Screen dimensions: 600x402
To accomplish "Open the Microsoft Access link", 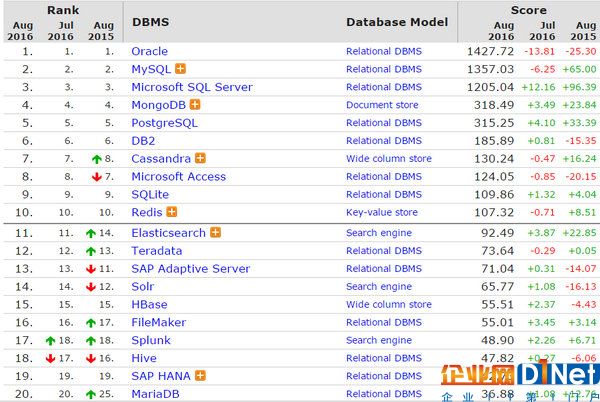I will 179,176.
